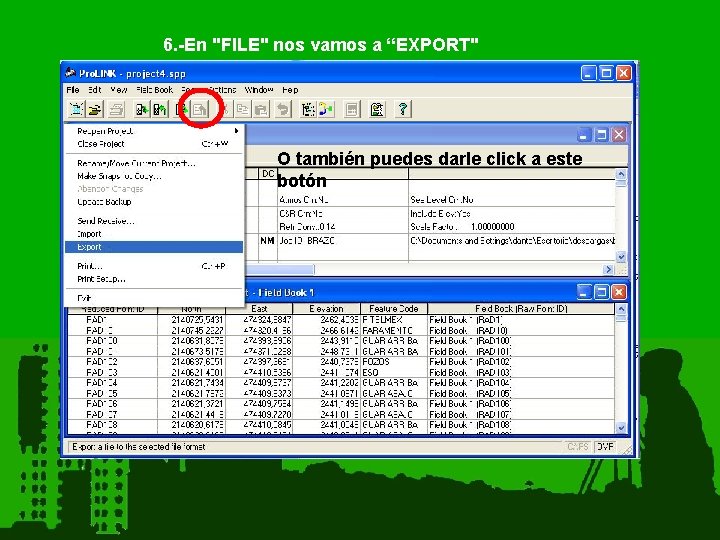Click the yellow-blue arrow toolbar icon

pyautogui.click(x=326, y=109)
